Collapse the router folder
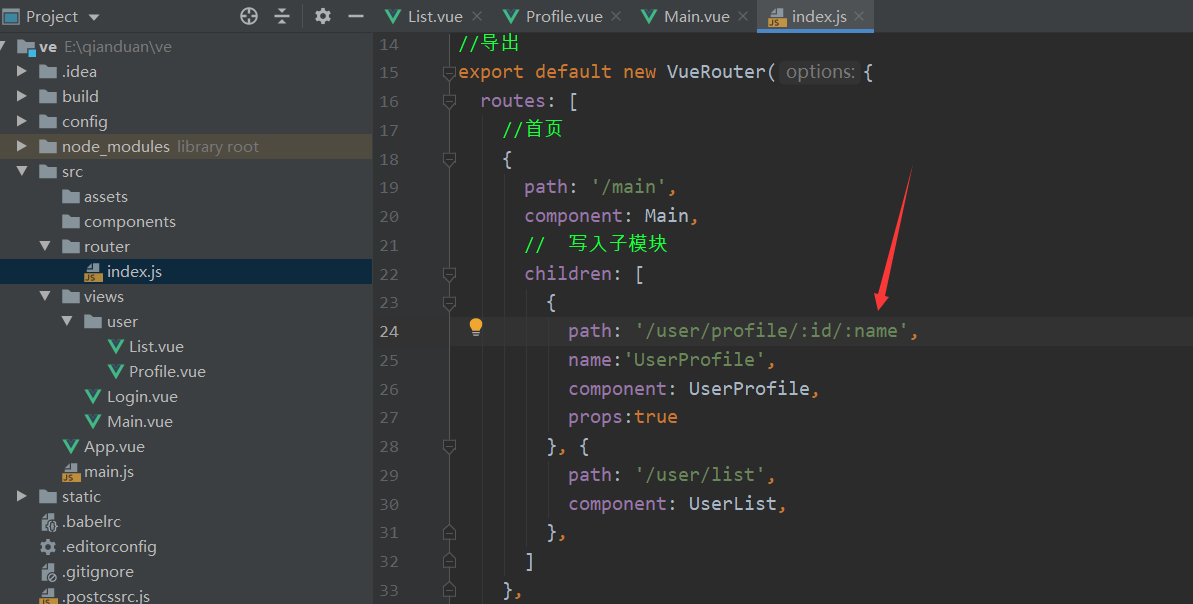1193x604 pixels. pos(45,246)
